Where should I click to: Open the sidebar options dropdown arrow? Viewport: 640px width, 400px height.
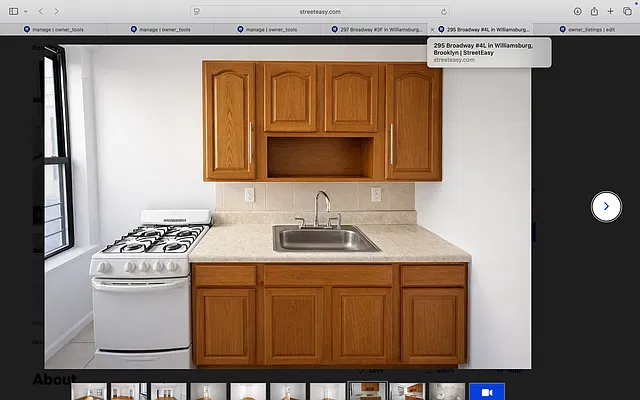pyautogui.click(x=26, y=11)
